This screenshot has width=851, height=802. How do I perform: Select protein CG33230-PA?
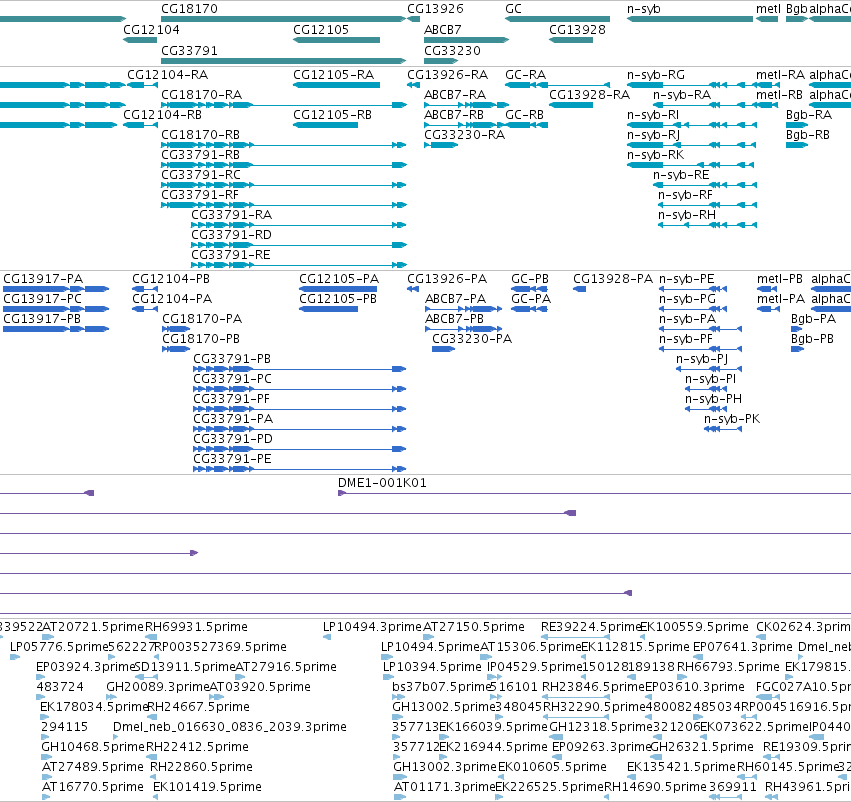[472, 339]
